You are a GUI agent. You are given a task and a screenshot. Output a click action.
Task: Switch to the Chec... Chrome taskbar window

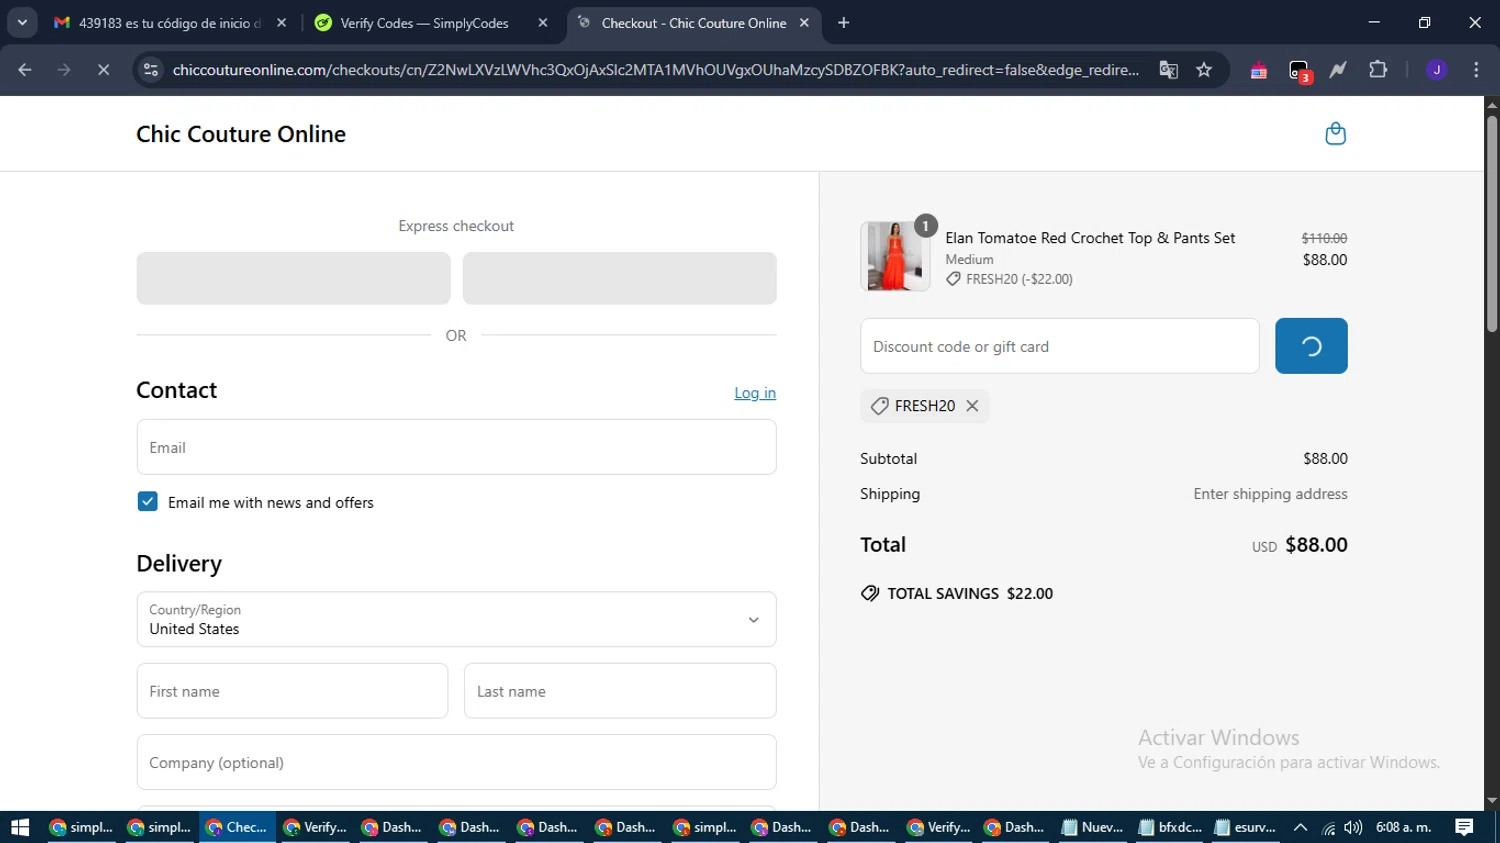coord(237,827)
